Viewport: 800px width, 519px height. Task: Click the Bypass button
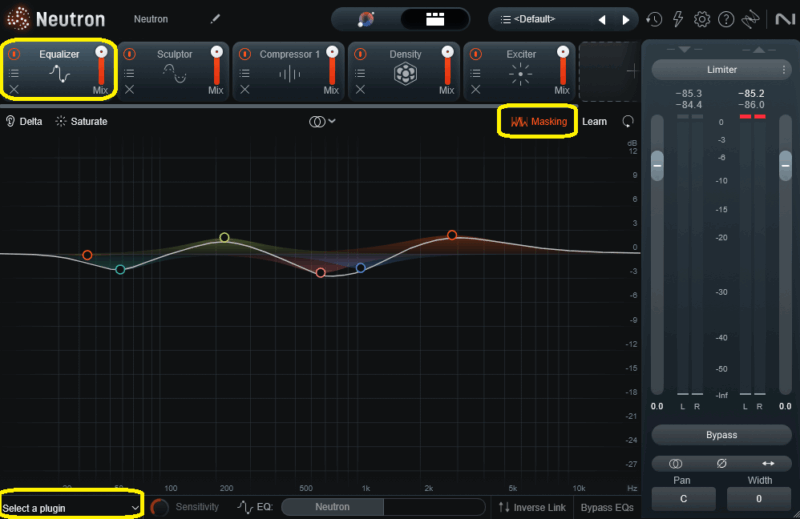(721, 435)
